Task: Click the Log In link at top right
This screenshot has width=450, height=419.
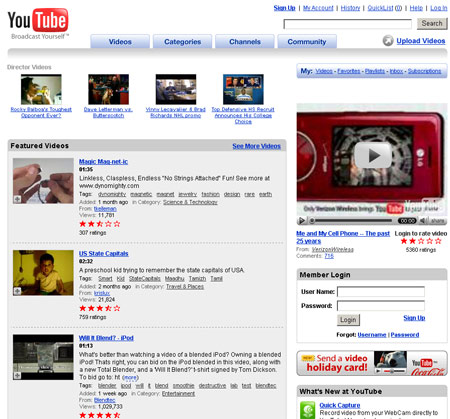Action: (439, 8)
